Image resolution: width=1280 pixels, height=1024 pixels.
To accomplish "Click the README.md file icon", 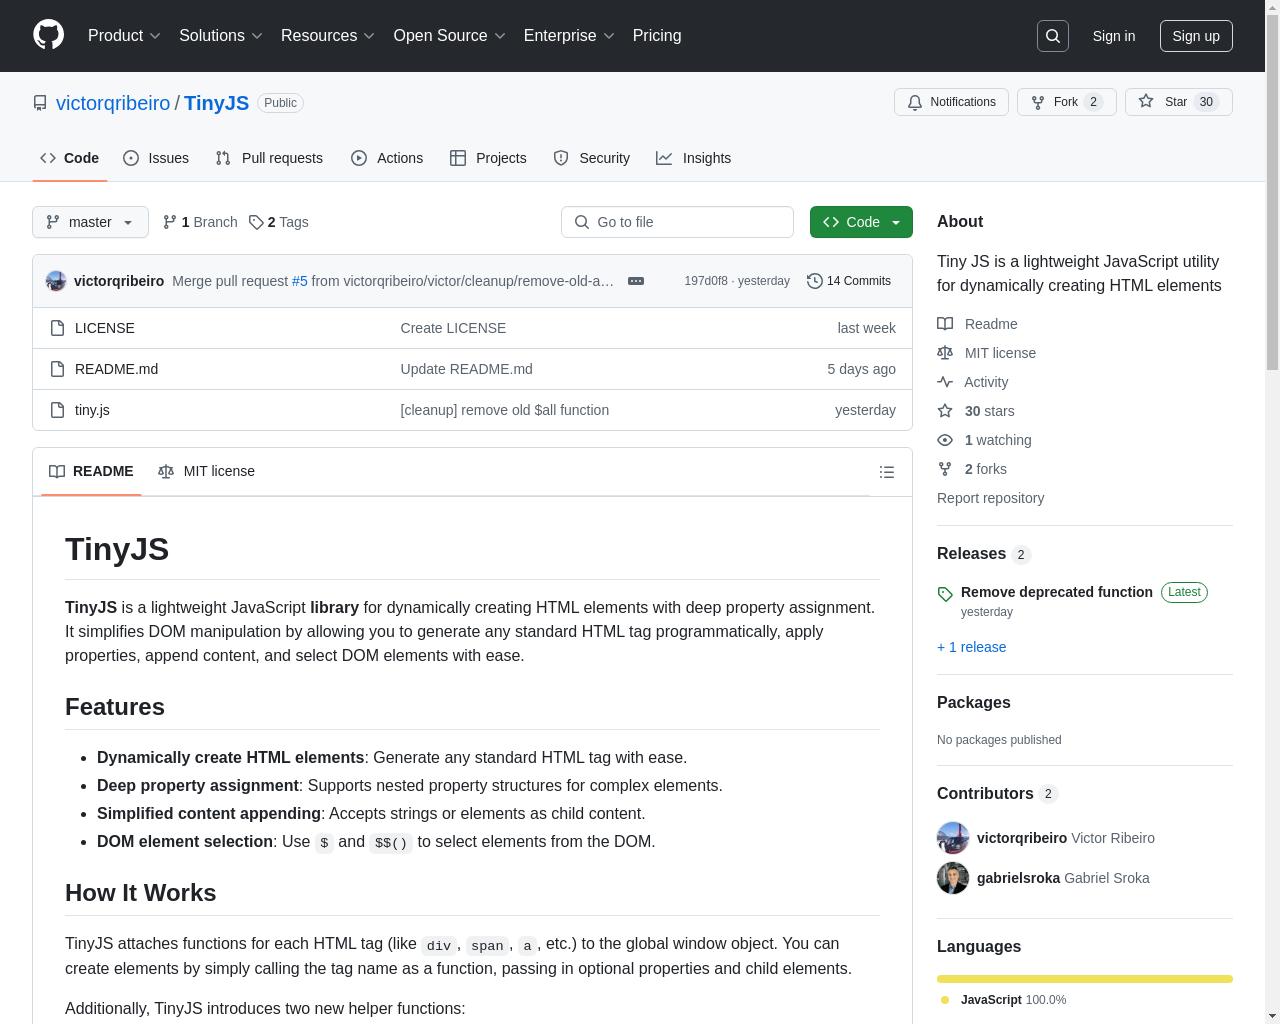I will click(x=57, y=369).
